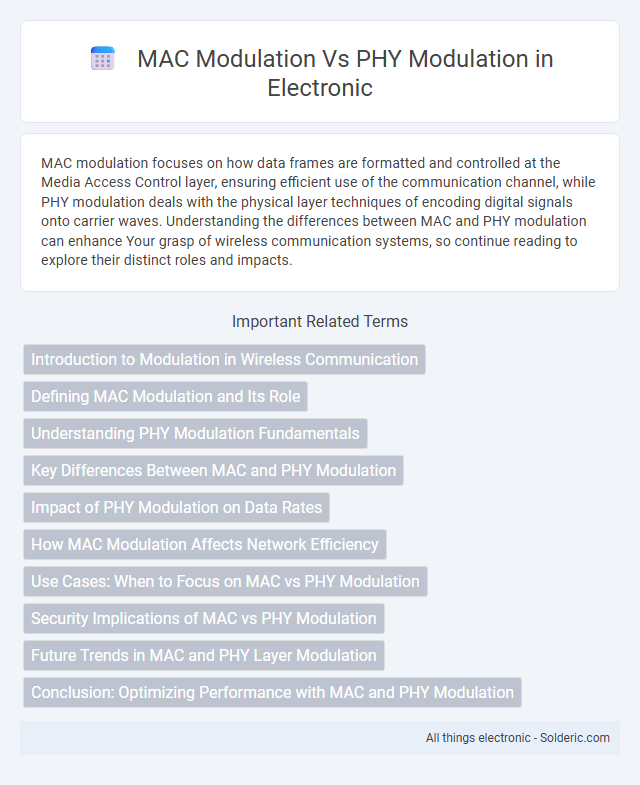Click Key Differences Between MAC and PHY Modulation

(213, 471)
